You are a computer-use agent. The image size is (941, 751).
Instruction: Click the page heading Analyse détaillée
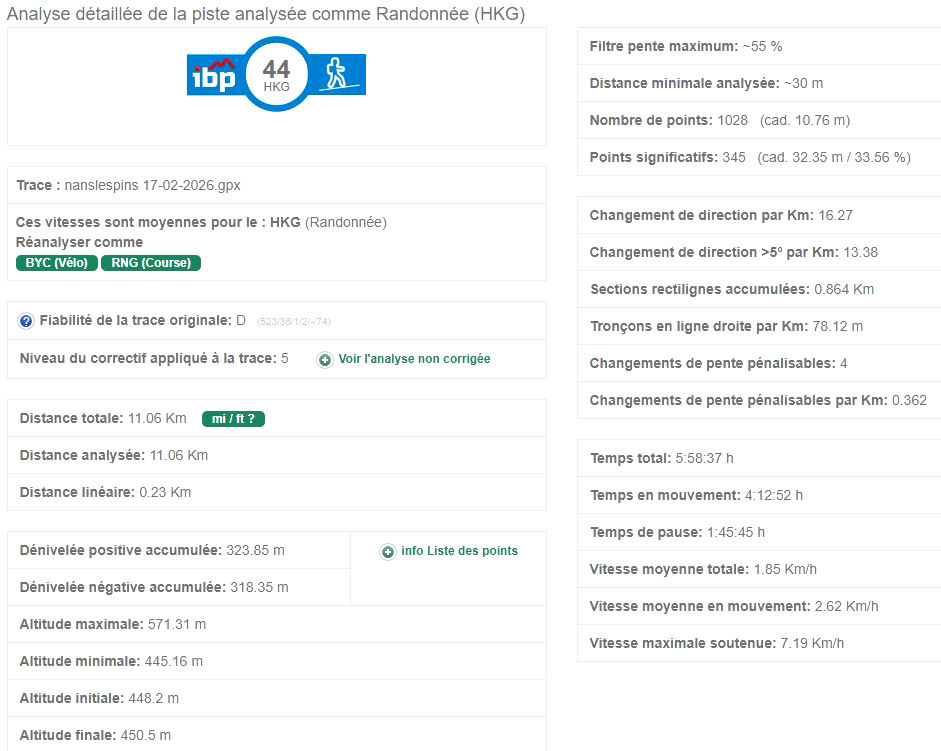pos(265,14)
